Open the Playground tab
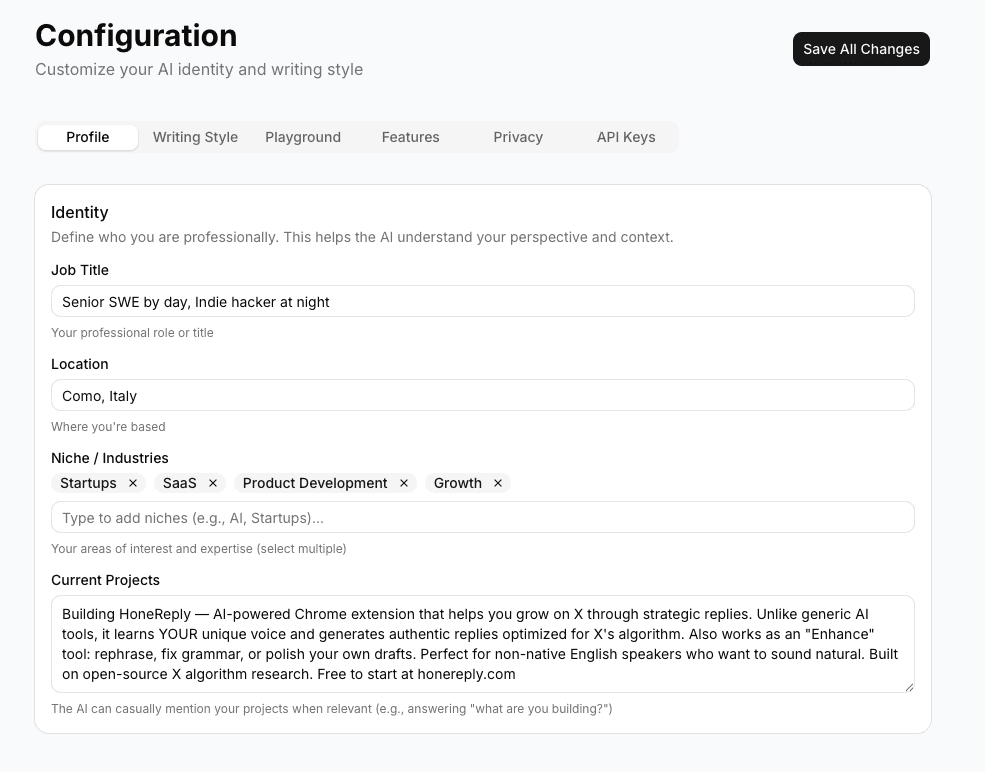 pos(302,137)
